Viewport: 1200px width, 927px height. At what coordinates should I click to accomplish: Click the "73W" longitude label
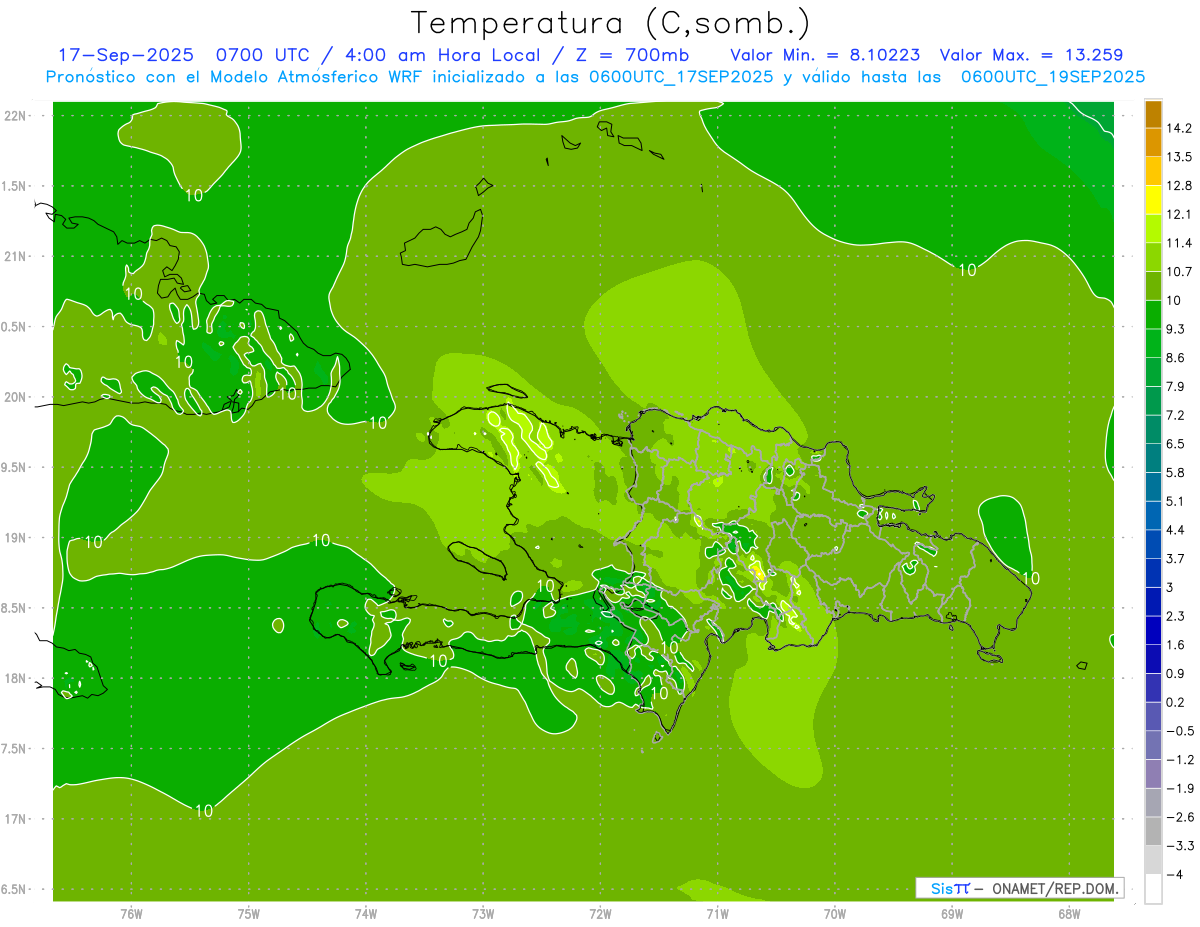(483, 914)
